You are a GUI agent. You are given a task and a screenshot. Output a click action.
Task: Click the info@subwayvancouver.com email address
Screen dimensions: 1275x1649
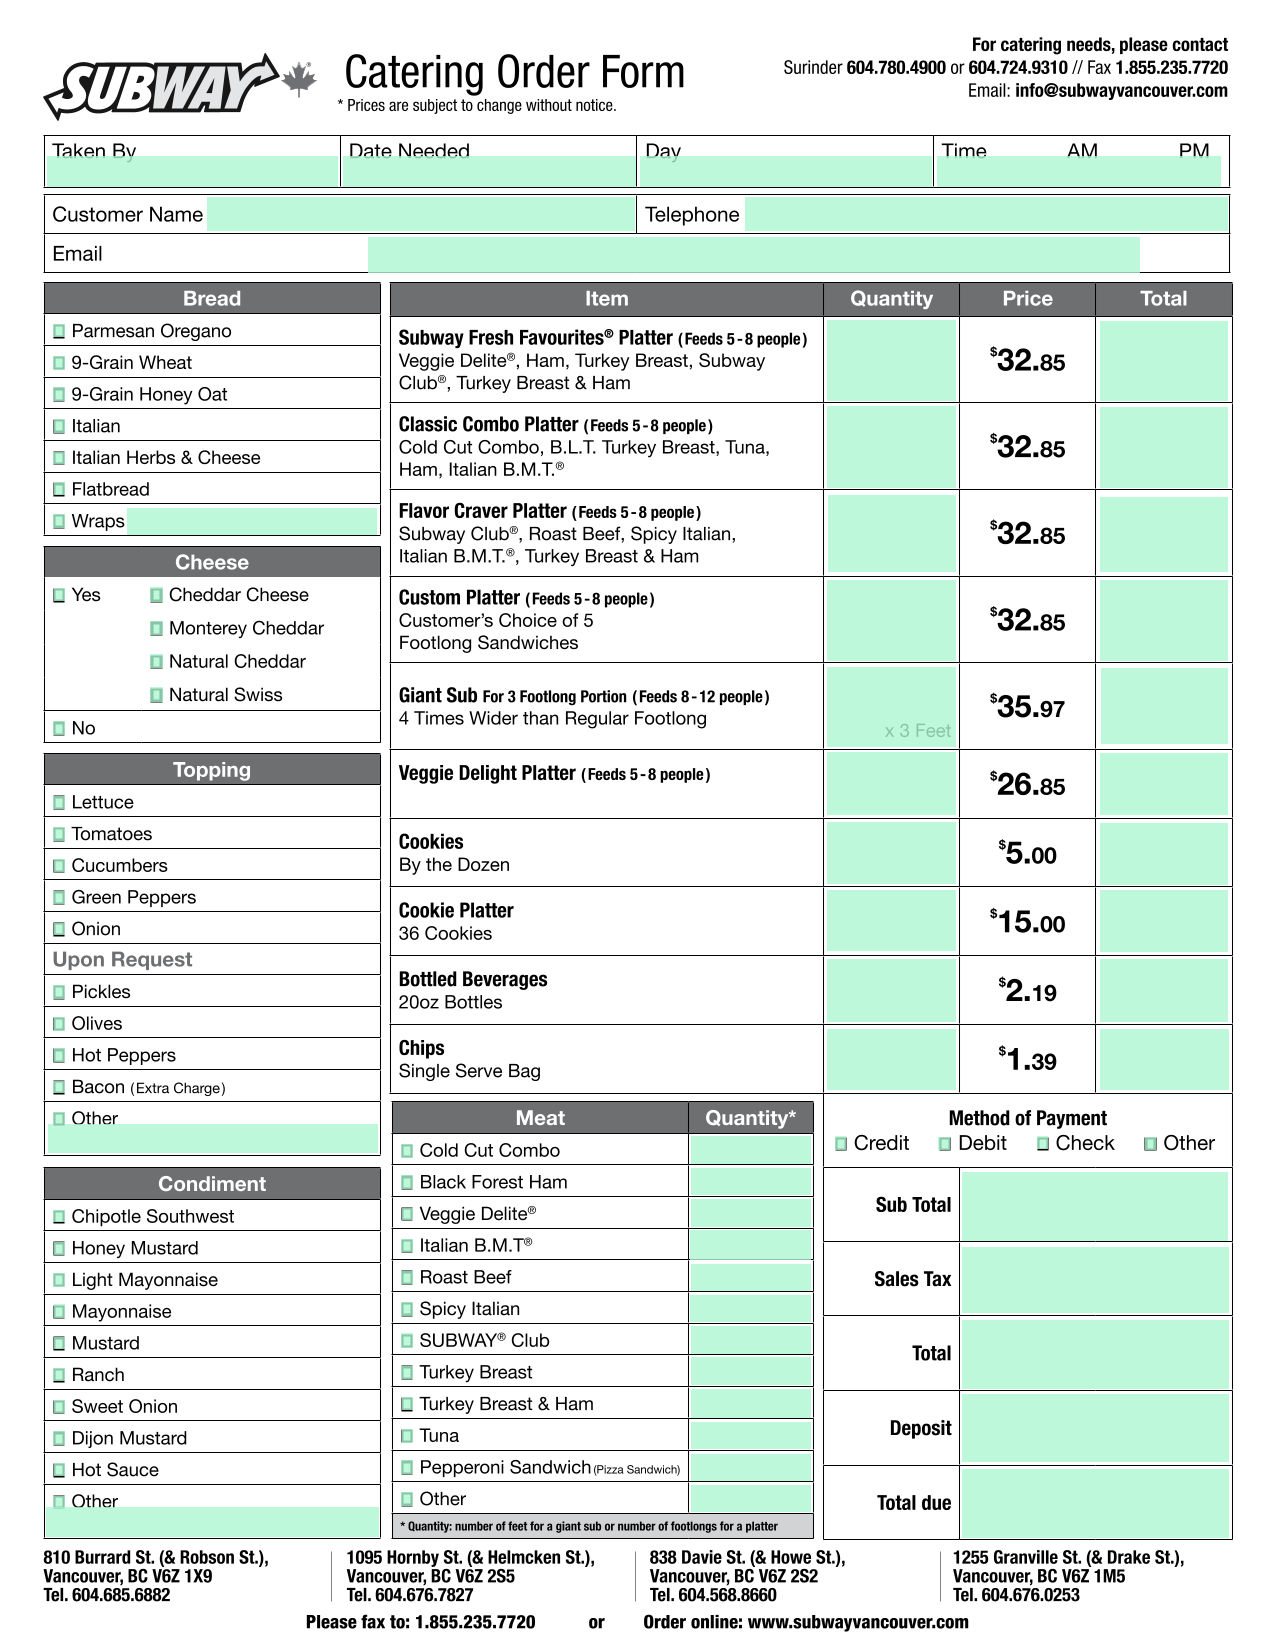pos(1121,91)
